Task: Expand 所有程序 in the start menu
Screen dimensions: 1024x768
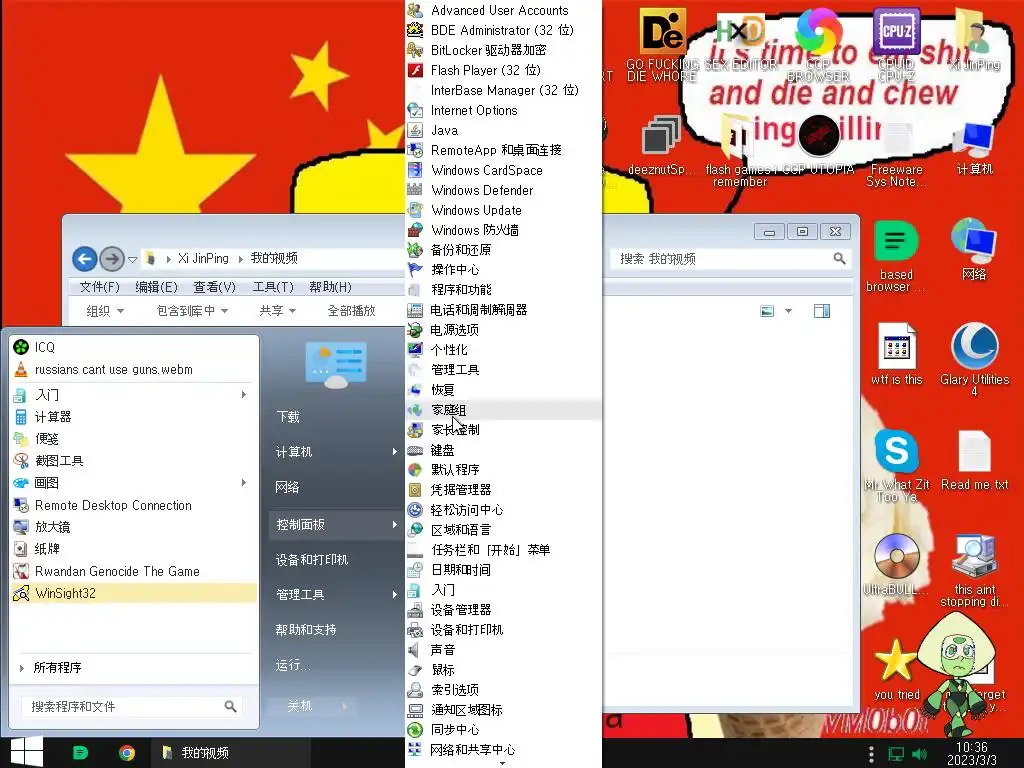Action: click(134, 667)
